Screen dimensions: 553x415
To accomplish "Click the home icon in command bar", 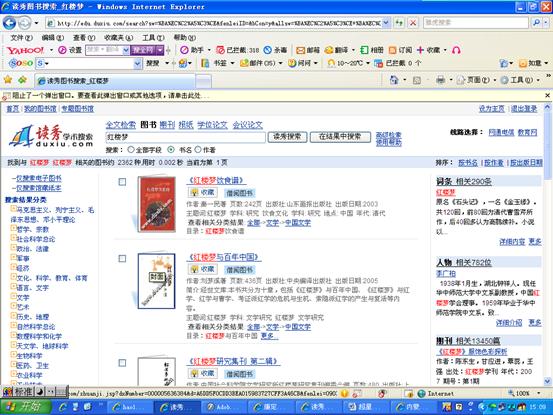I will click(x=394, y=80).
